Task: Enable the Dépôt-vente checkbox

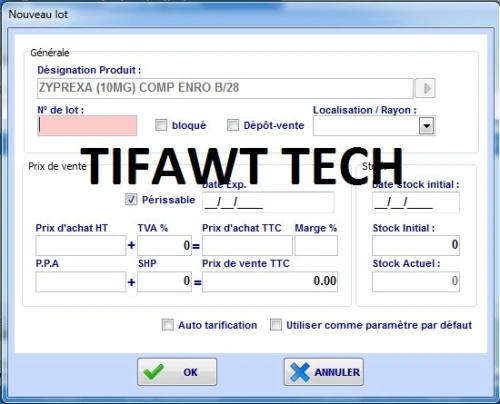Action: tap(233, 125)
